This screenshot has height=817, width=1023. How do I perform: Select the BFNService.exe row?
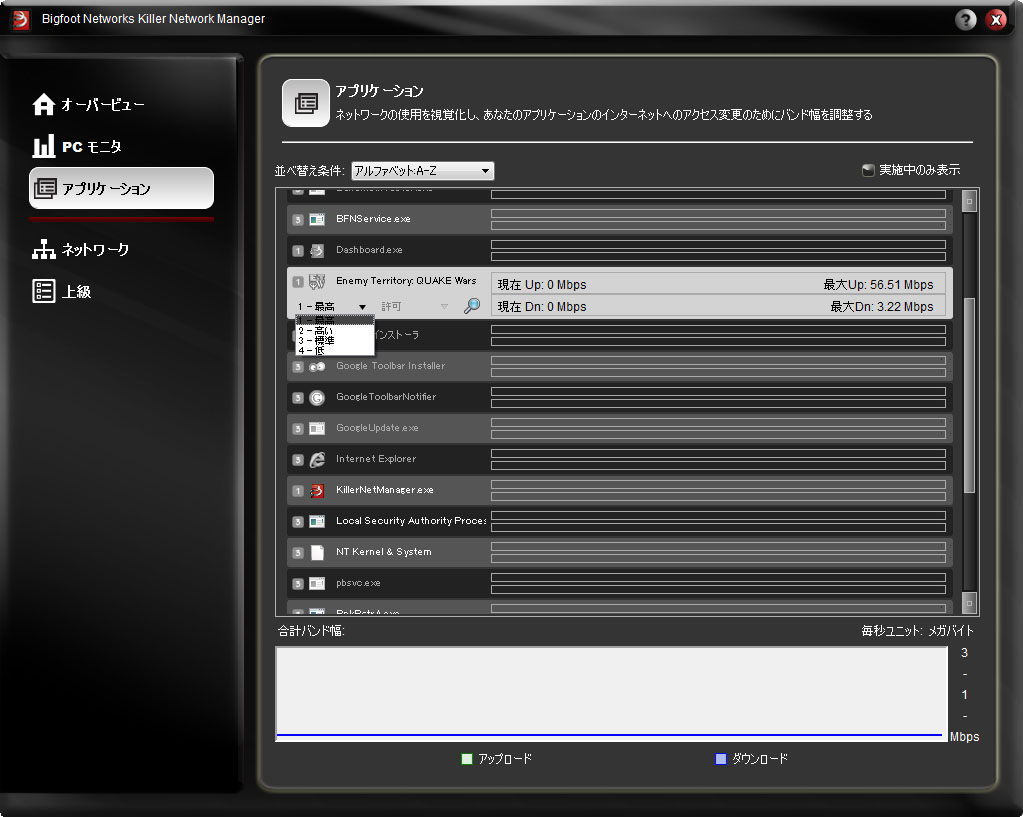[620, 219]
